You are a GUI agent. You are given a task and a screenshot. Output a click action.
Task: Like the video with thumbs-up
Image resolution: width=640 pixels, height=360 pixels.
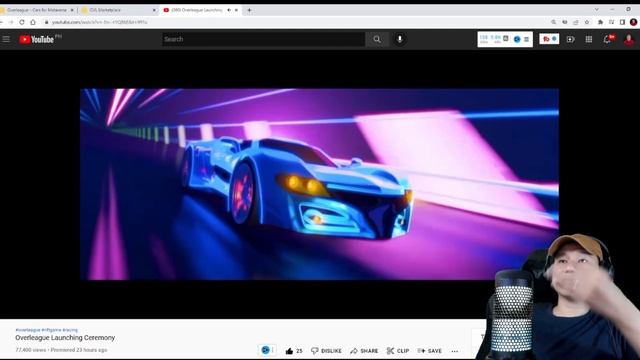(289, 351)
